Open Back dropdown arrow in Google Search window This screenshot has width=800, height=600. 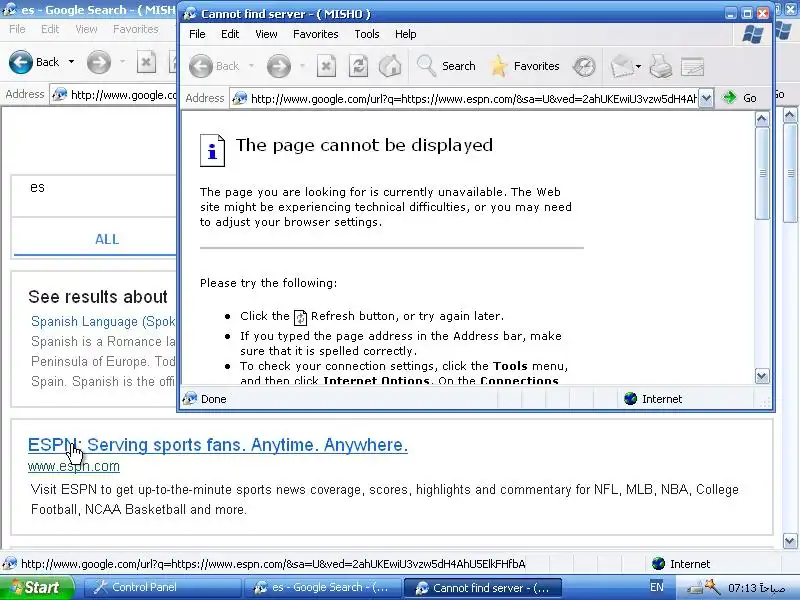[x=71, y=62]
